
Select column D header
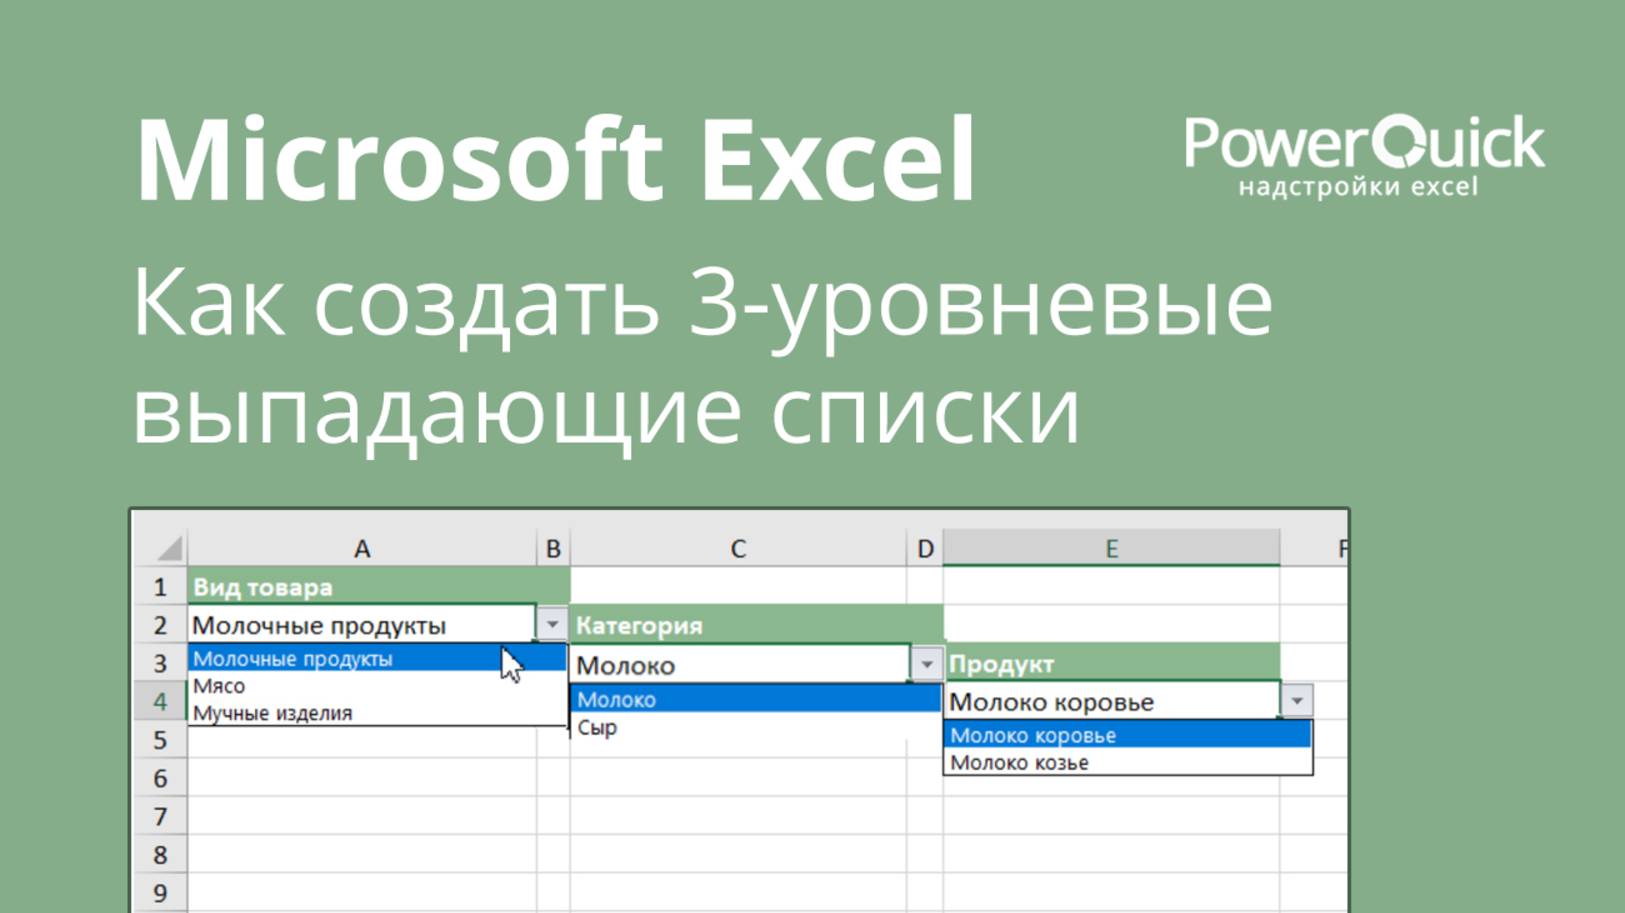(925, 548)
